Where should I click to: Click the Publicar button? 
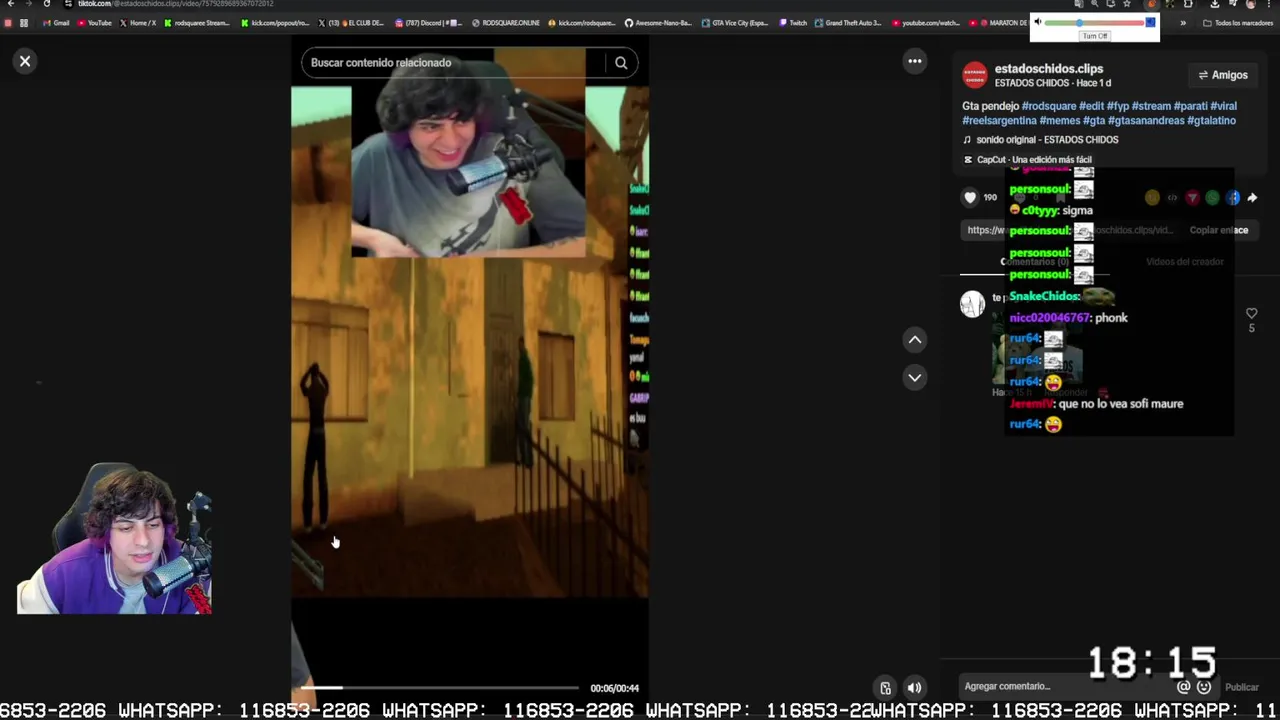(x=1242, y=688)
